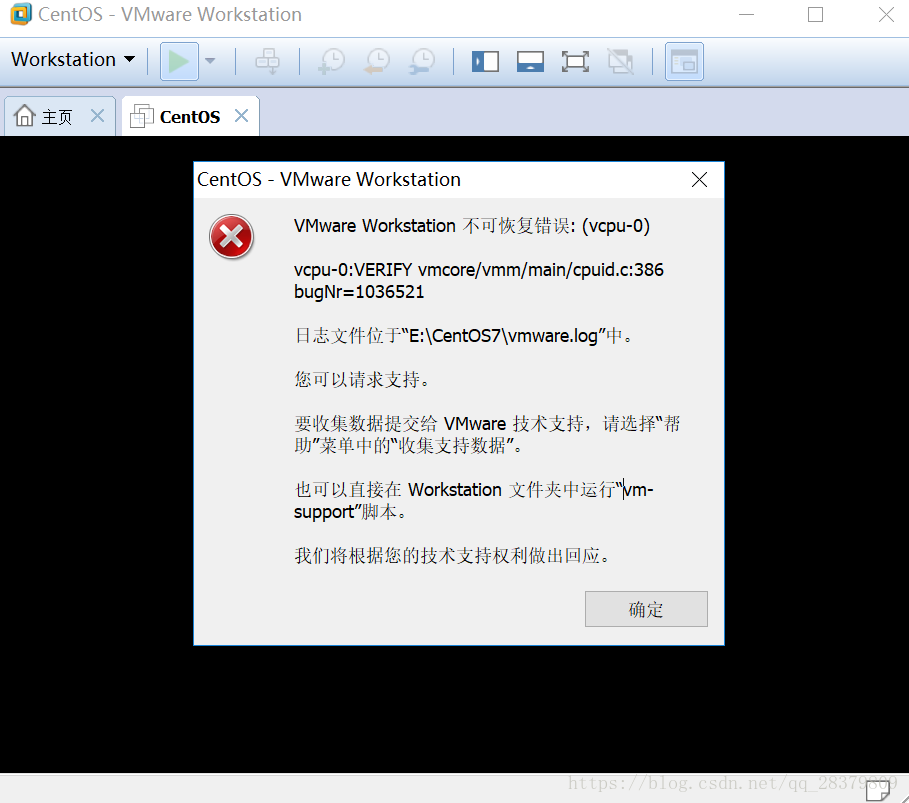
Task: Click the 我们将根据您的技术支持权利做出回应 text
Action: 452,555
